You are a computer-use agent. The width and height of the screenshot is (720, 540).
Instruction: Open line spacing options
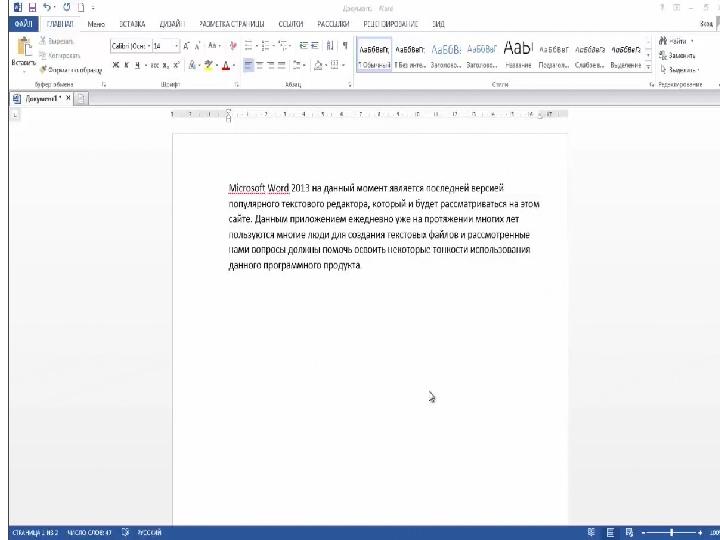[299, 66]
